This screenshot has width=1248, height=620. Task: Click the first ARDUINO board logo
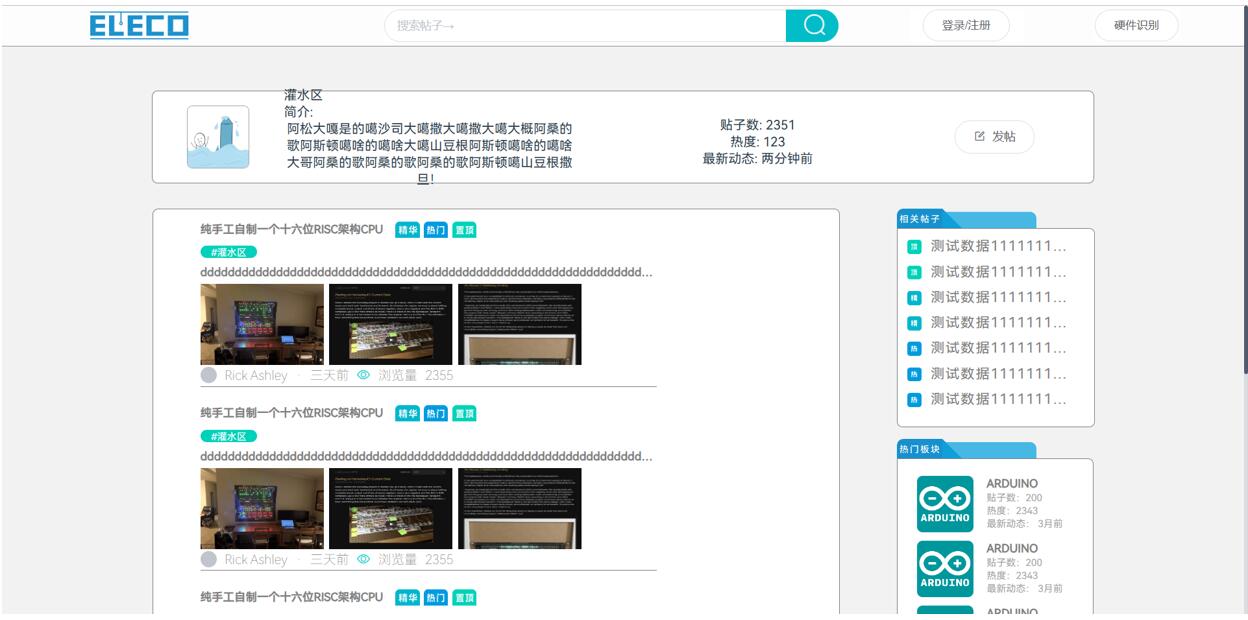(945, 504)
